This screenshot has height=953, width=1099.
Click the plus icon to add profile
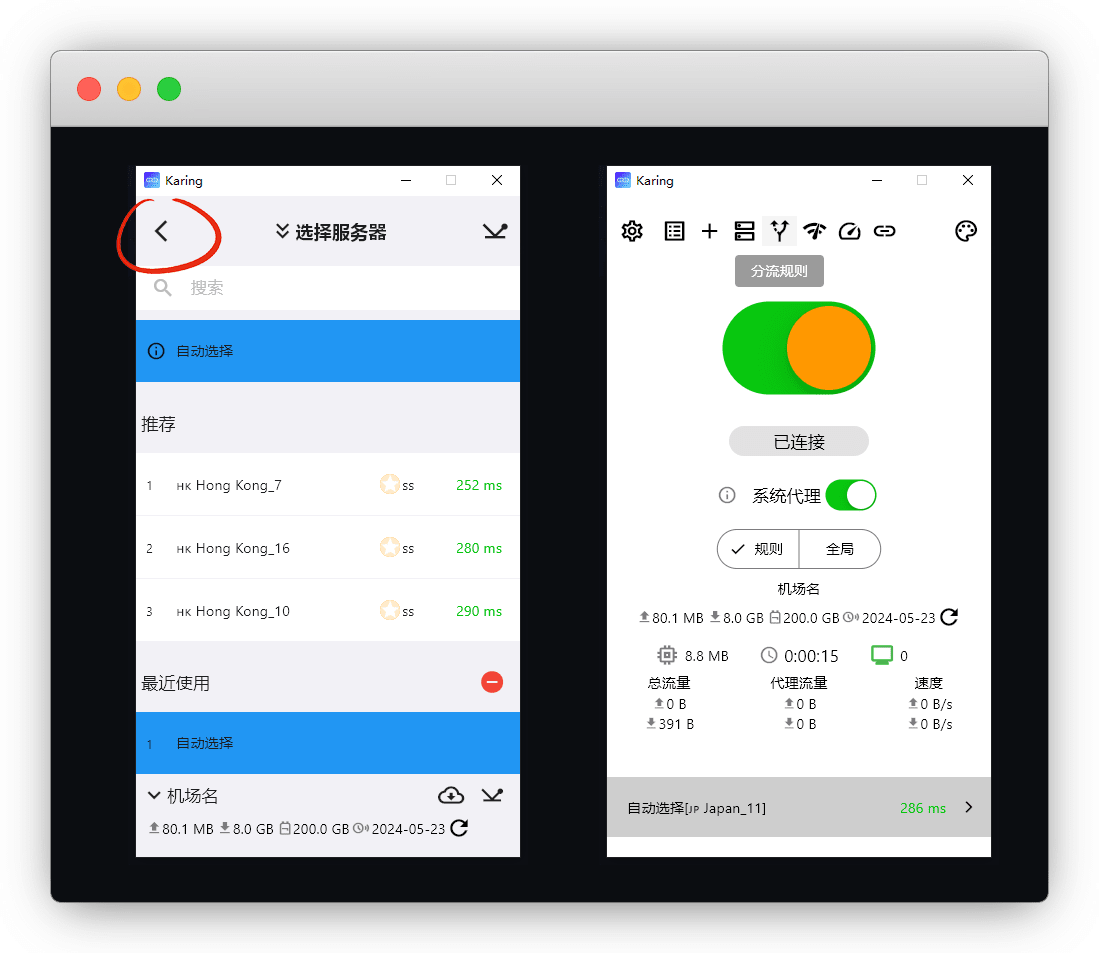709,232
